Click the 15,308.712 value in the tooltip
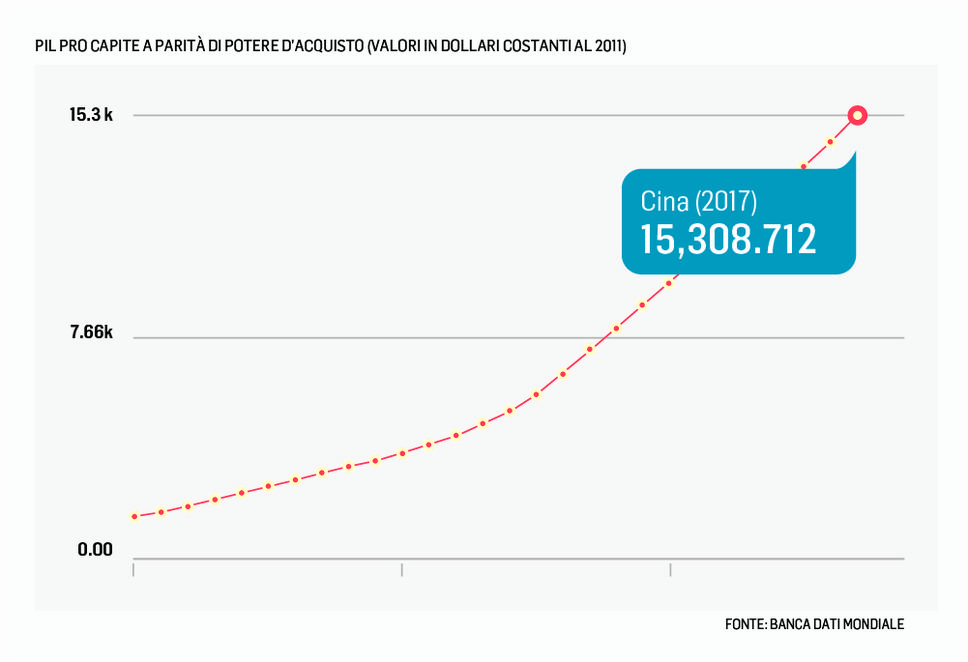The width and height of the screenshot is (968, 662). coord(728,240)
